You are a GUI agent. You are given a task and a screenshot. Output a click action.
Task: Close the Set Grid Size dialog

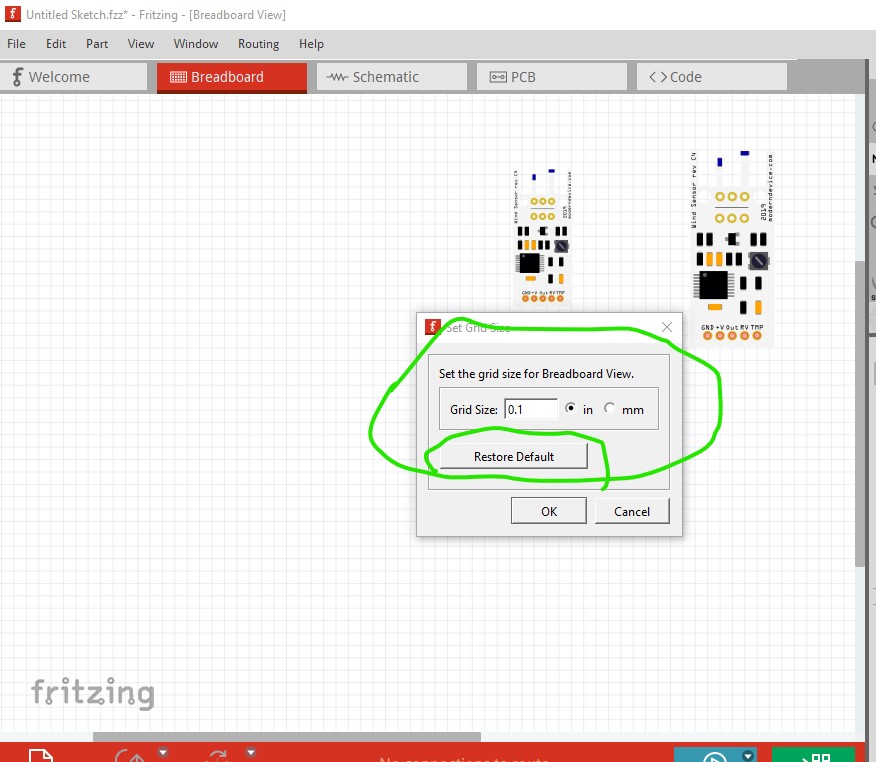point(666,327)
